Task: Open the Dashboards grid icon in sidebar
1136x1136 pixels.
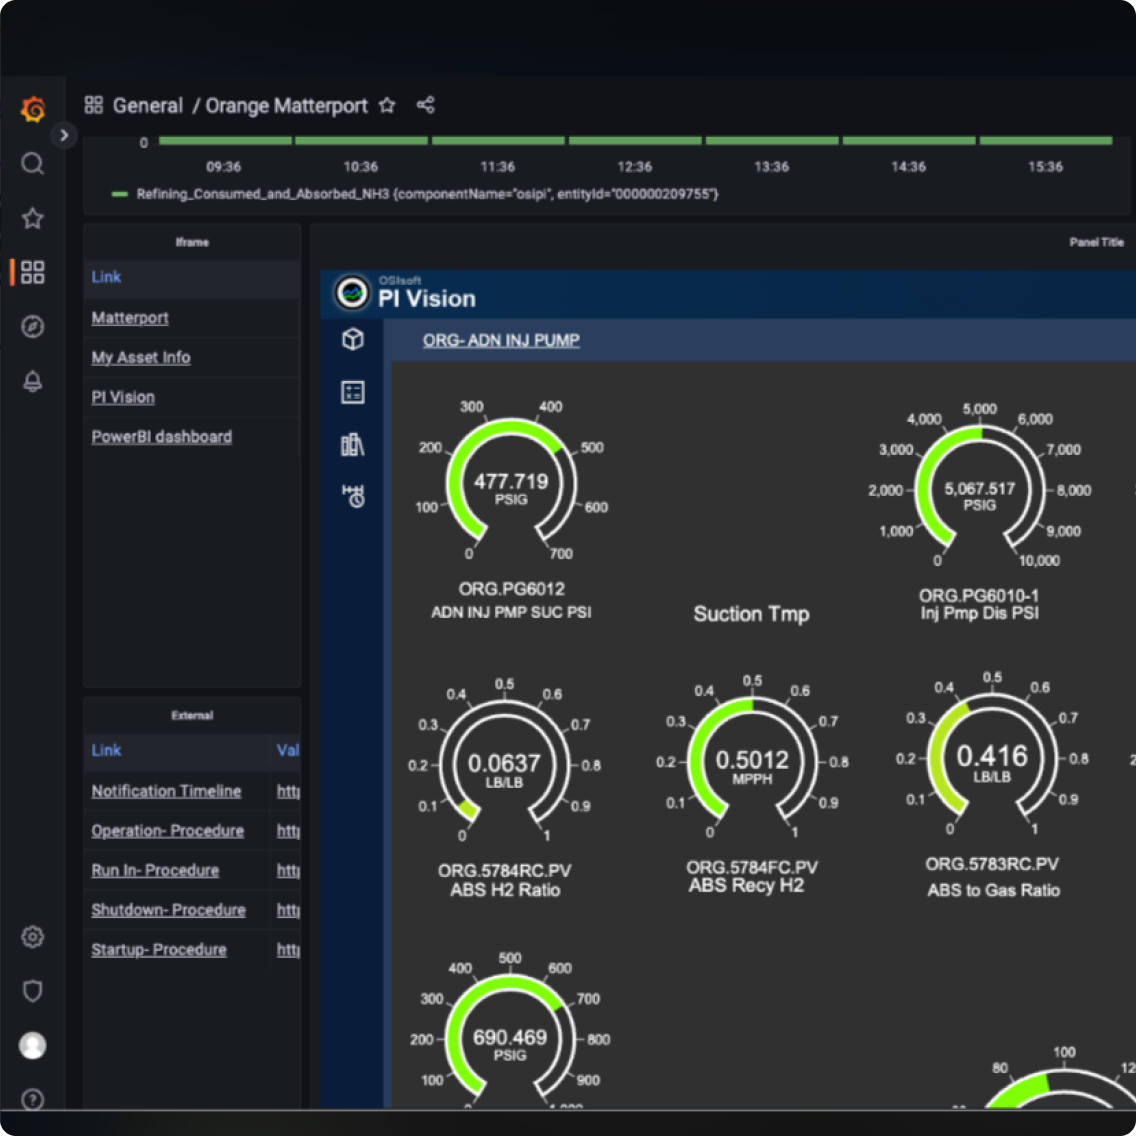Action: (33, 272)
